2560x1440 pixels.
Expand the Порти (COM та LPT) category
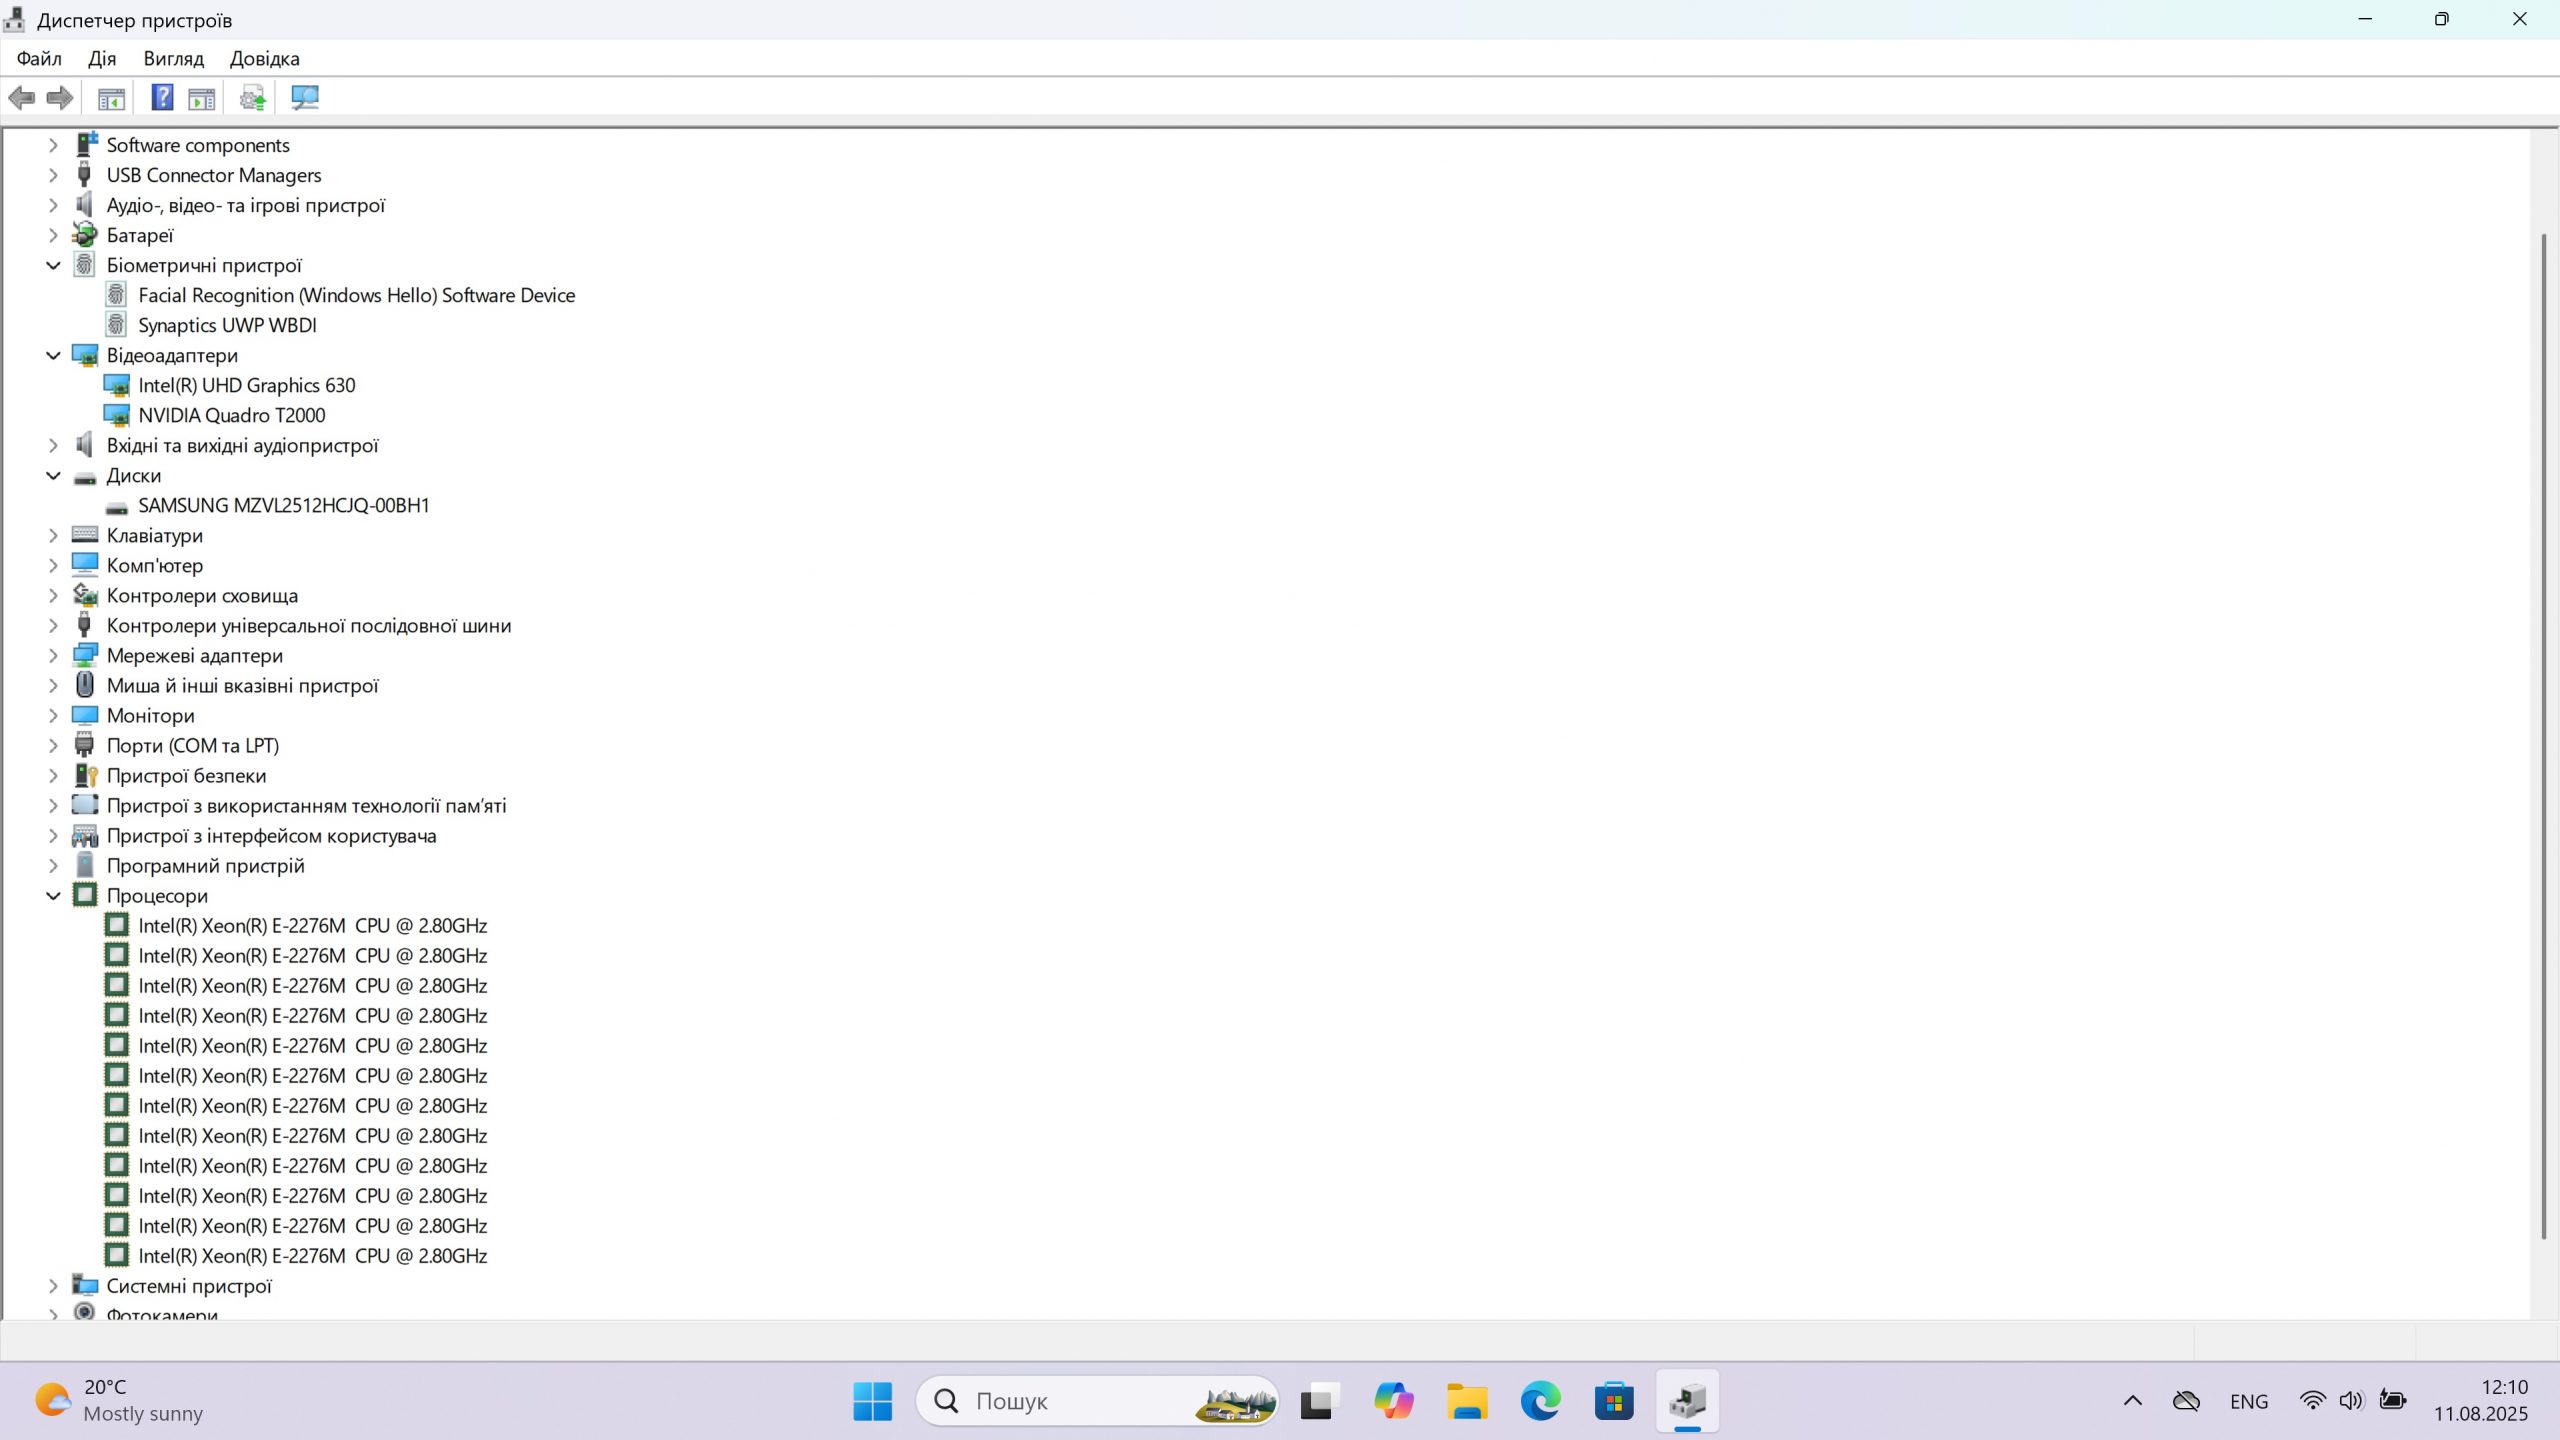[x=53, y=745]
